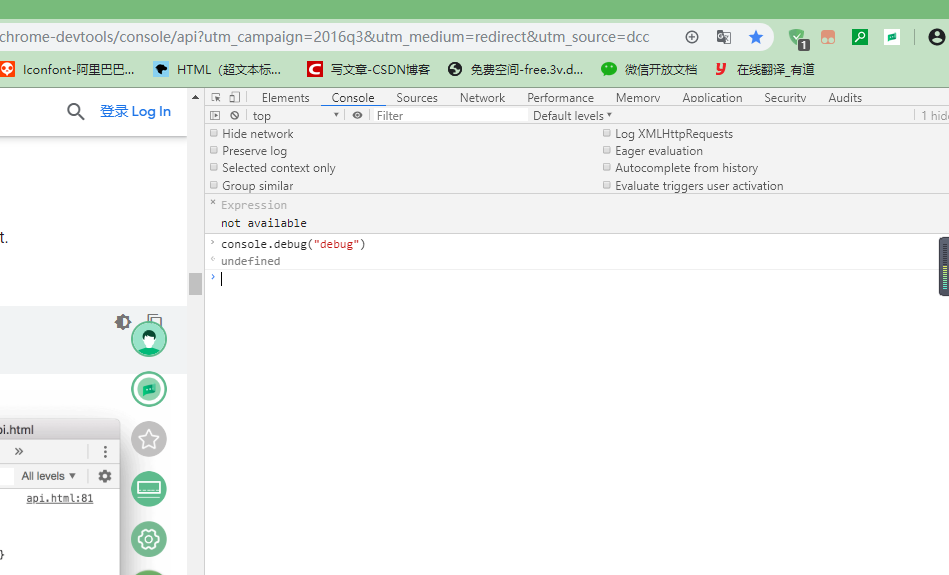Click the blue bookmark star icon

pyautogui.click(x=755, y=38)
